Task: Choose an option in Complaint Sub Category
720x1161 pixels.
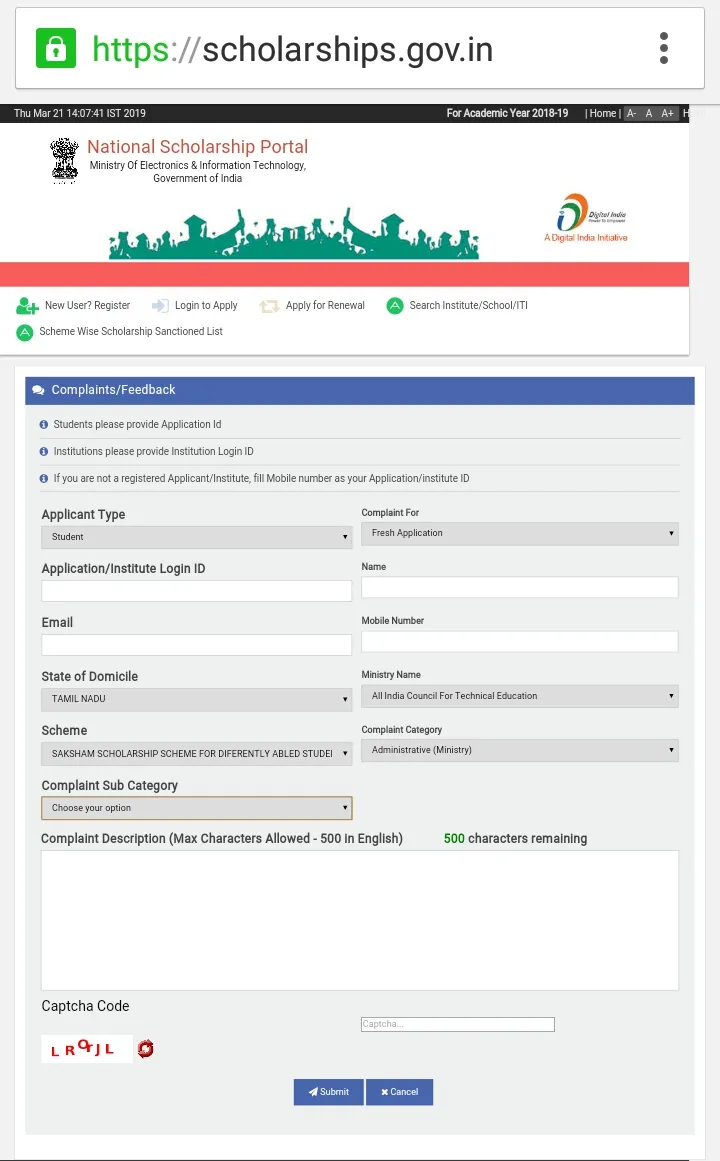Action: [196, 808]
